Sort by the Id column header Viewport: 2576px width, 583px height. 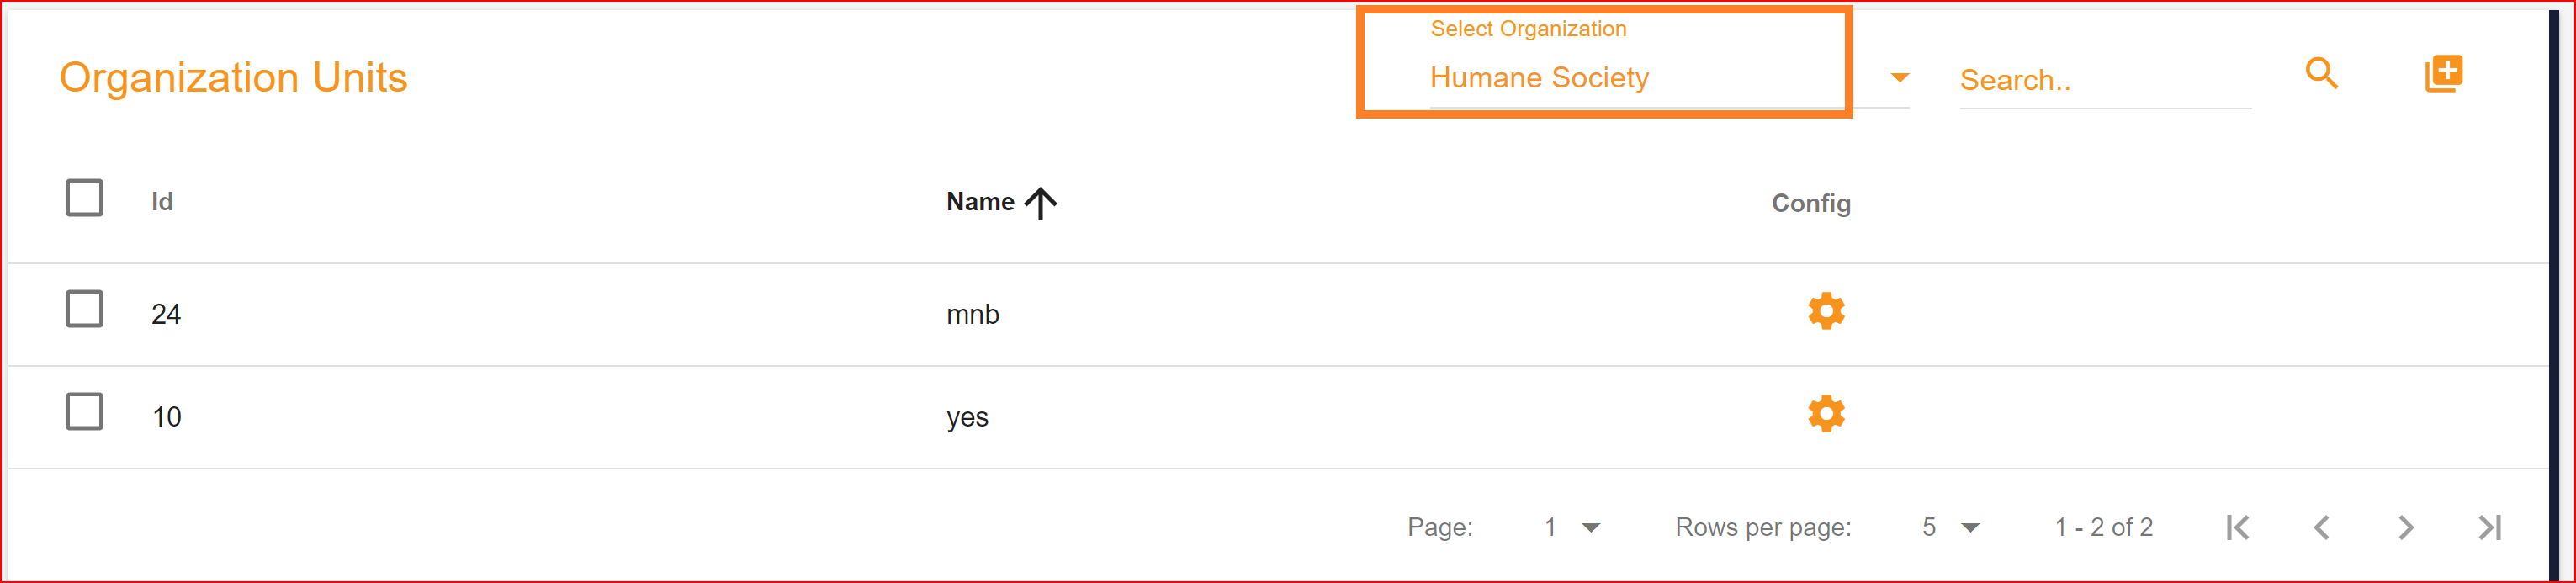pyautogui.click(x=162, y=202)
